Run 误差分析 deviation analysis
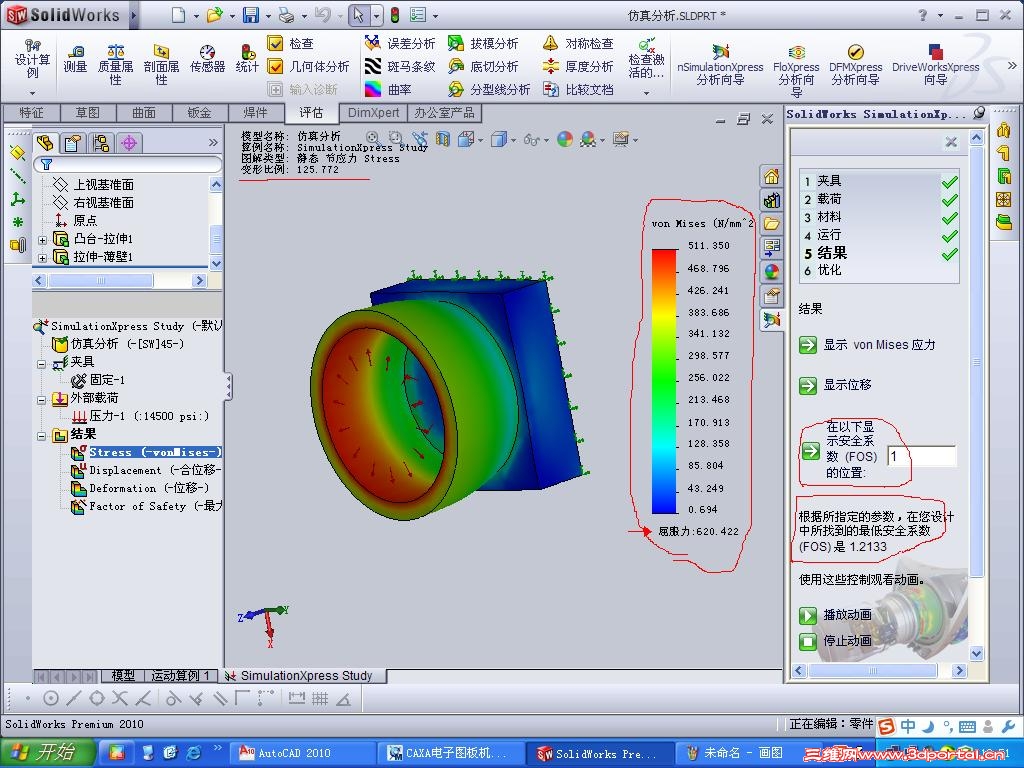The image size is (1024, 768). [400, 43]
